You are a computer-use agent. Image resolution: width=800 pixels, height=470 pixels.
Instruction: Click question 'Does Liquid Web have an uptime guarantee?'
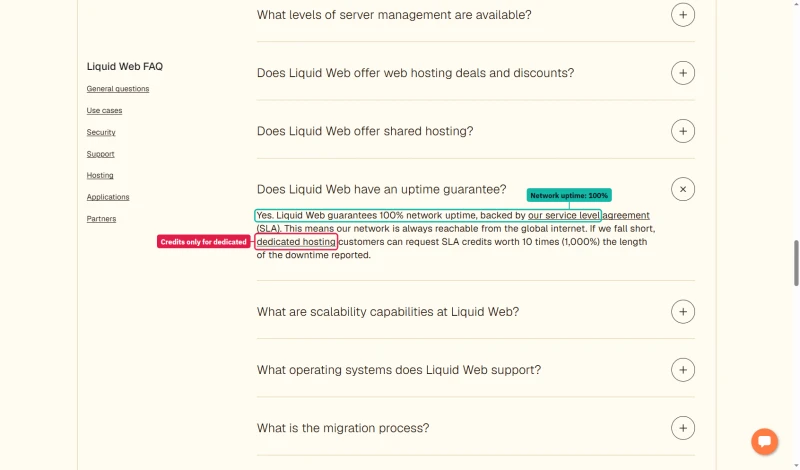(x=381, y=189)
